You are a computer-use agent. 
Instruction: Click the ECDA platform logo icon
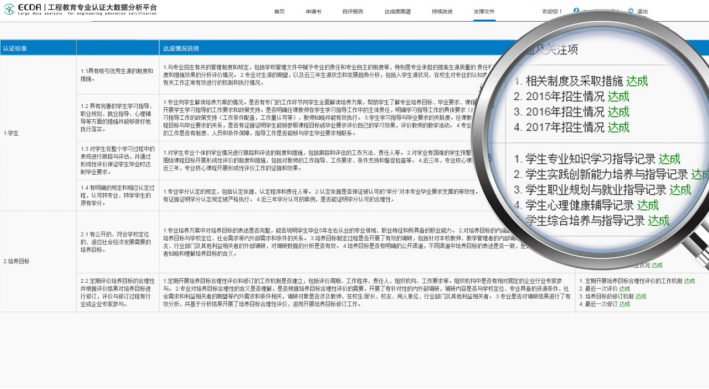pos(9,9)
